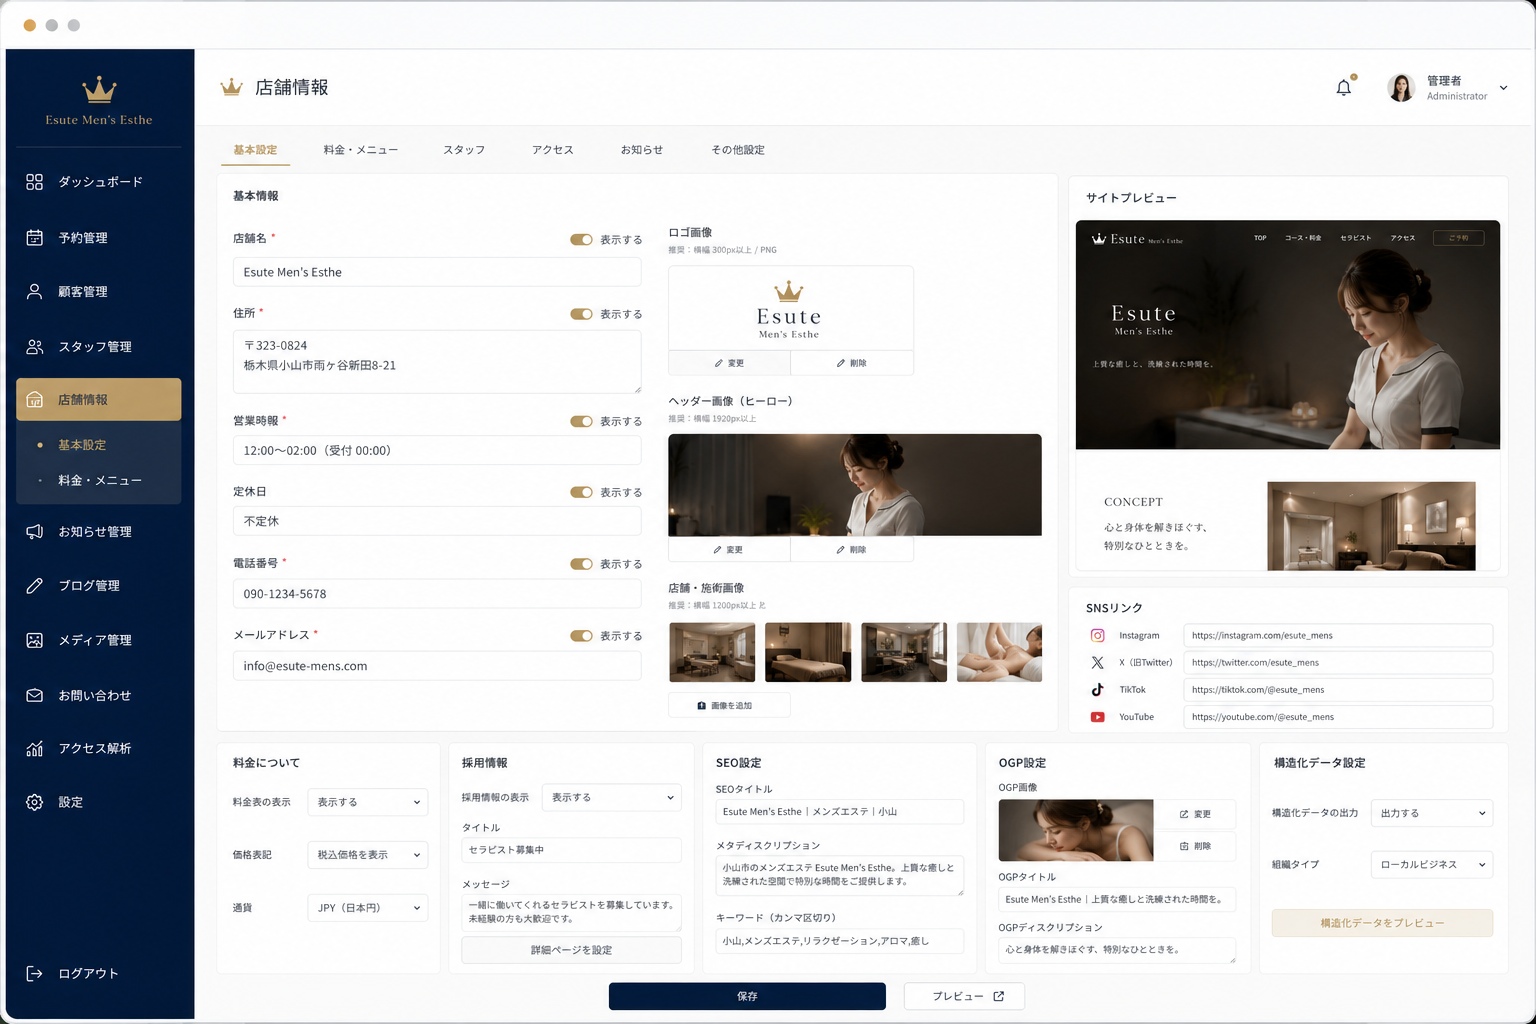Click the Instagram URL field
Screen dimensions: 1536x1024
click(x=1338, y=636)
